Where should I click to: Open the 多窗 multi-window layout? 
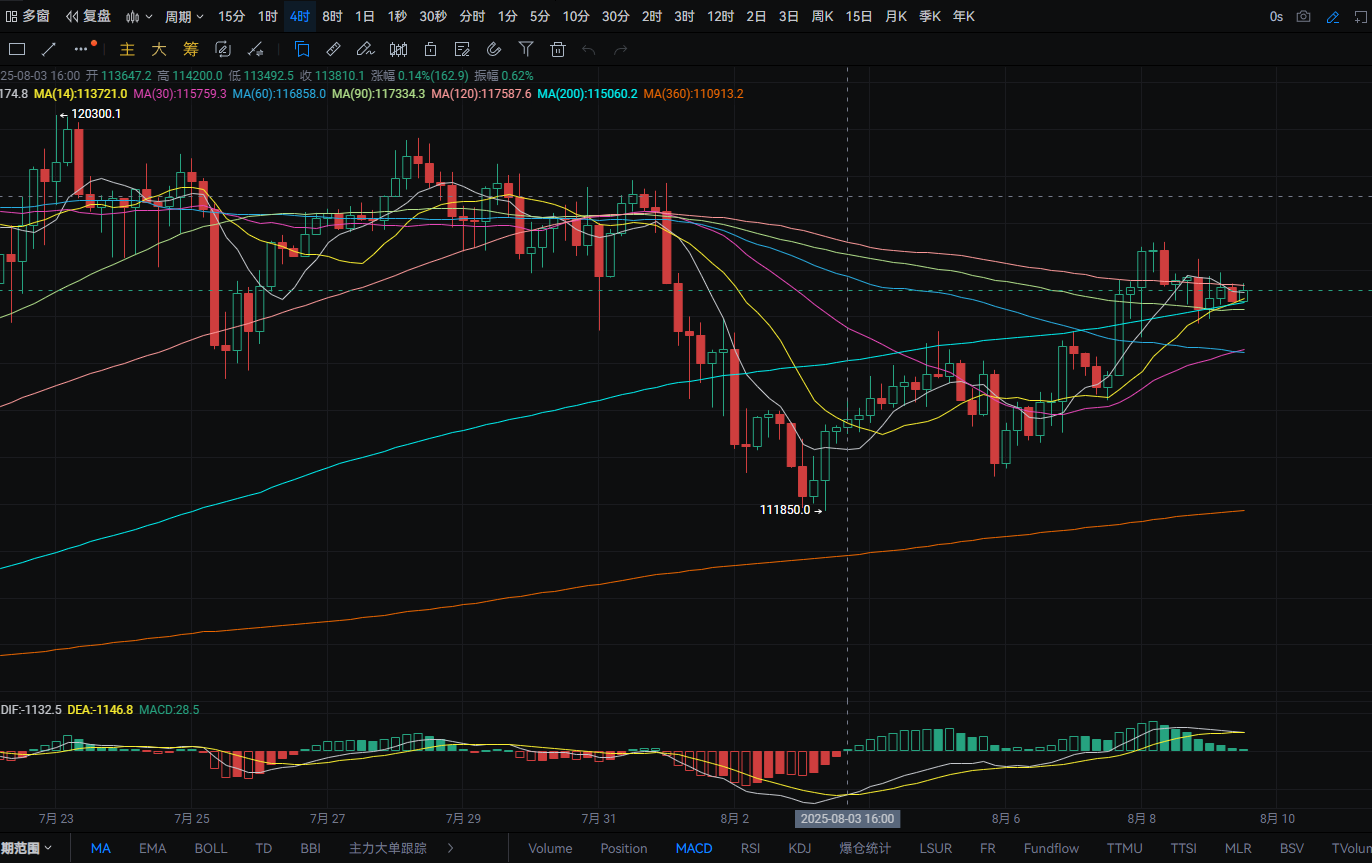pyautogui.click(x=27, y=16)
